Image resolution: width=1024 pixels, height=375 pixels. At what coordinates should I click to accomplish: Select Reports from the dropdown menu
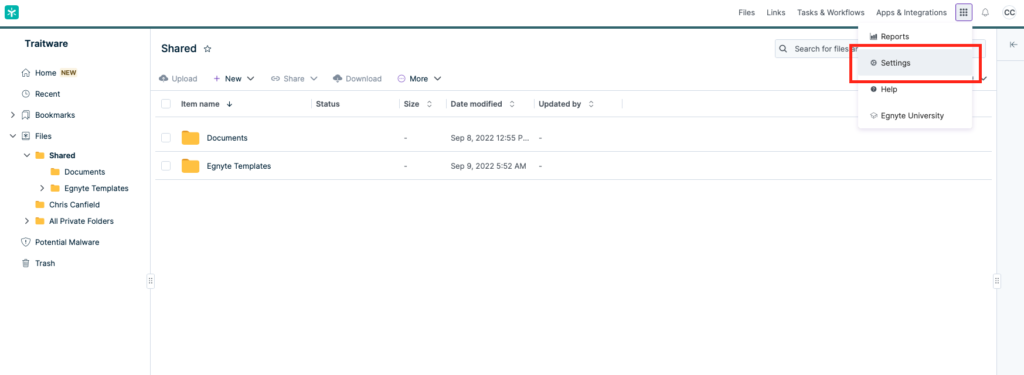(915, 37)
